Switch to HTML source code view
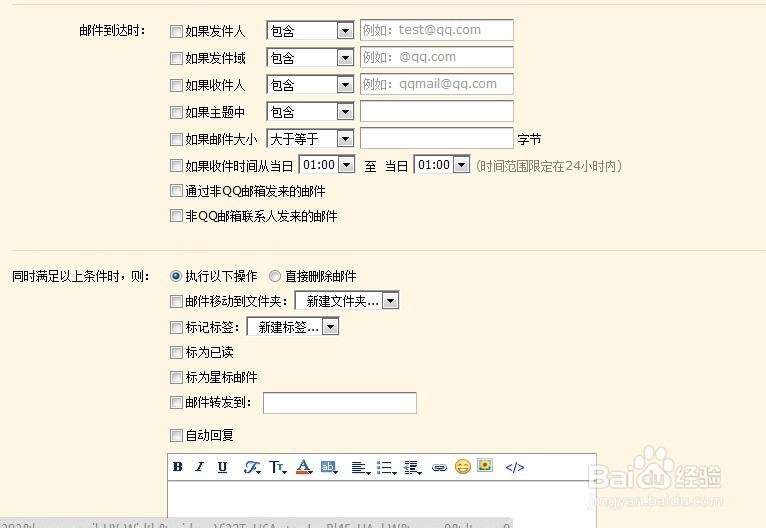Image resolution: width=766 pixels, height=528 pixels. [514, 467]
